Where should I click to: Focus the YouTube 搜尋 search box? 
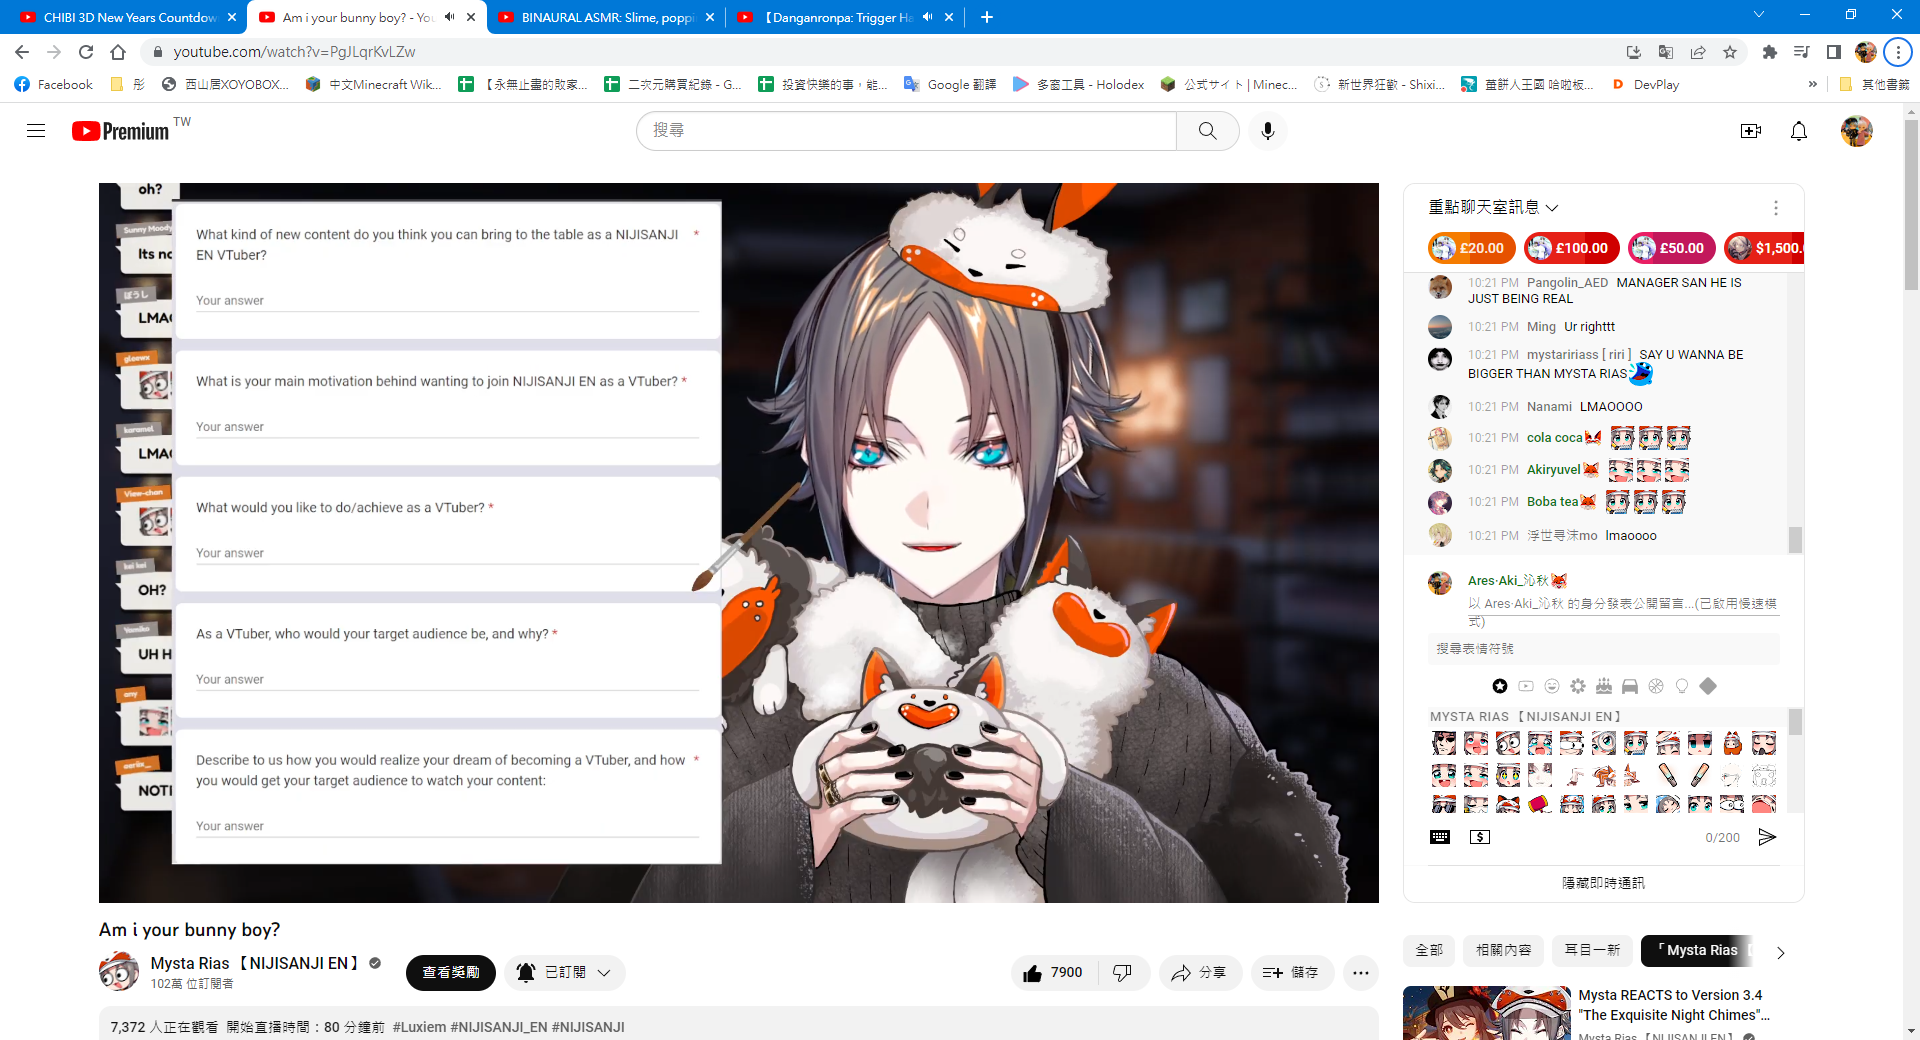pos(906,131)
